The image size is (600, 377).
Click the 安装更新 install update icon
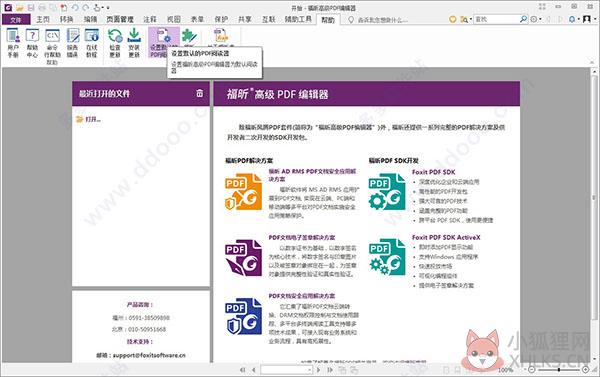point(134,43)
